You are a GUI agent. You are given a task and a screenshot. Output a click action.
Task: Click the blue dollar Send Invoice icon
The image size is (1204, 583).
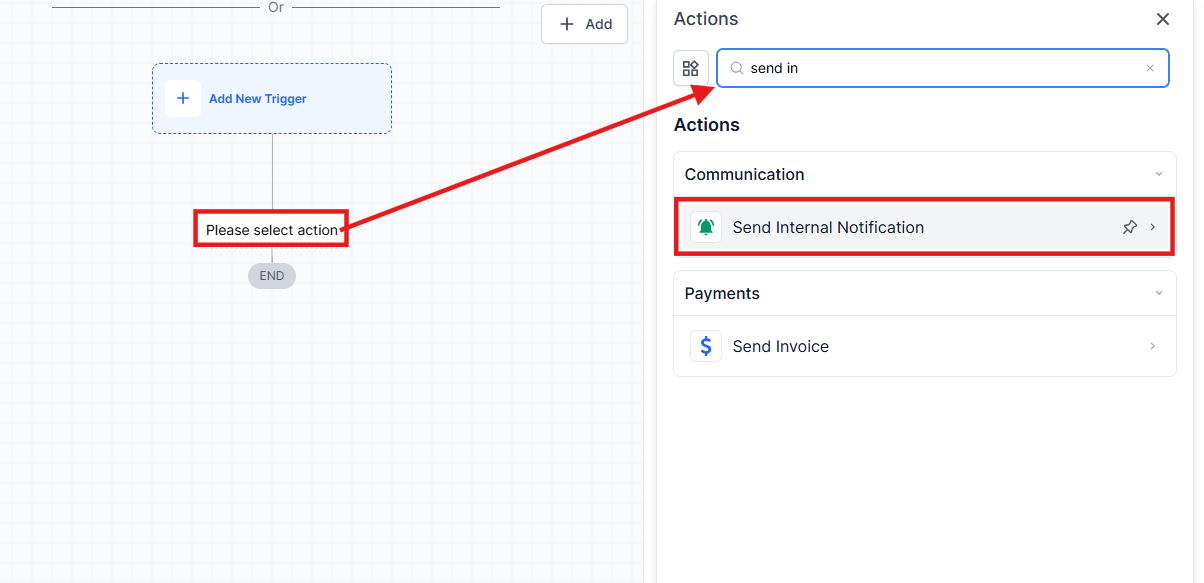[x=706, y=346]
